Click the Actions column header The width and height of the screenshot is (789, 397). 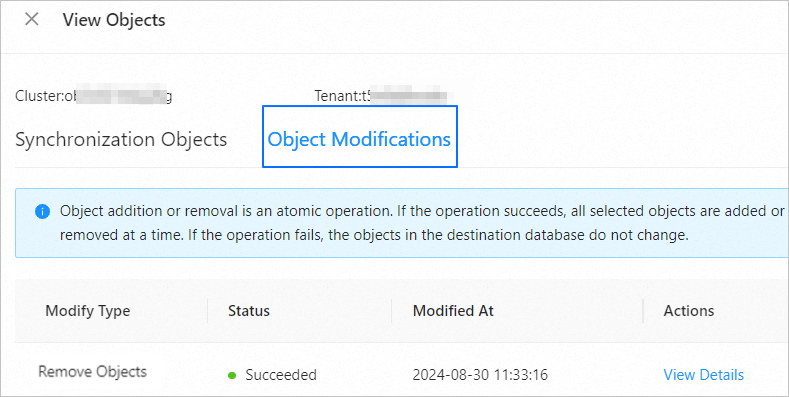[688, 311]
